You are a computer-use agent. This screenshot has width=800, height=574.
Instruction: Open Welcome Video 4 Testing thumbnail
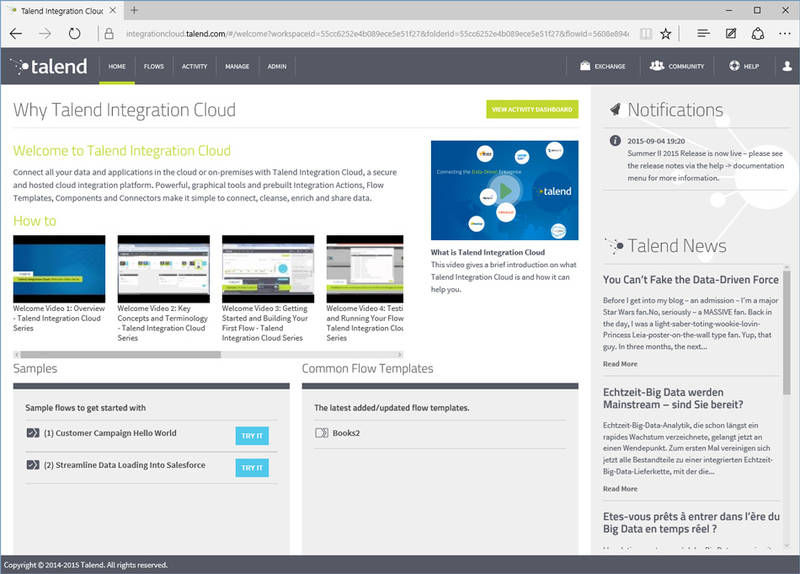coord(365,269)
